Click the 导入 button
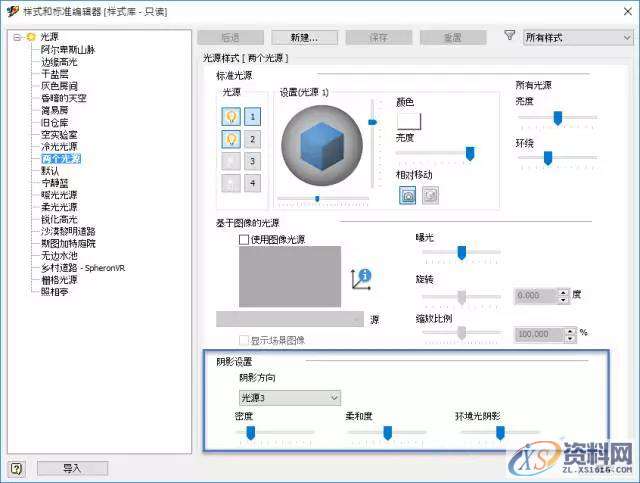This screenshot has width=640, height=483. 72,468
